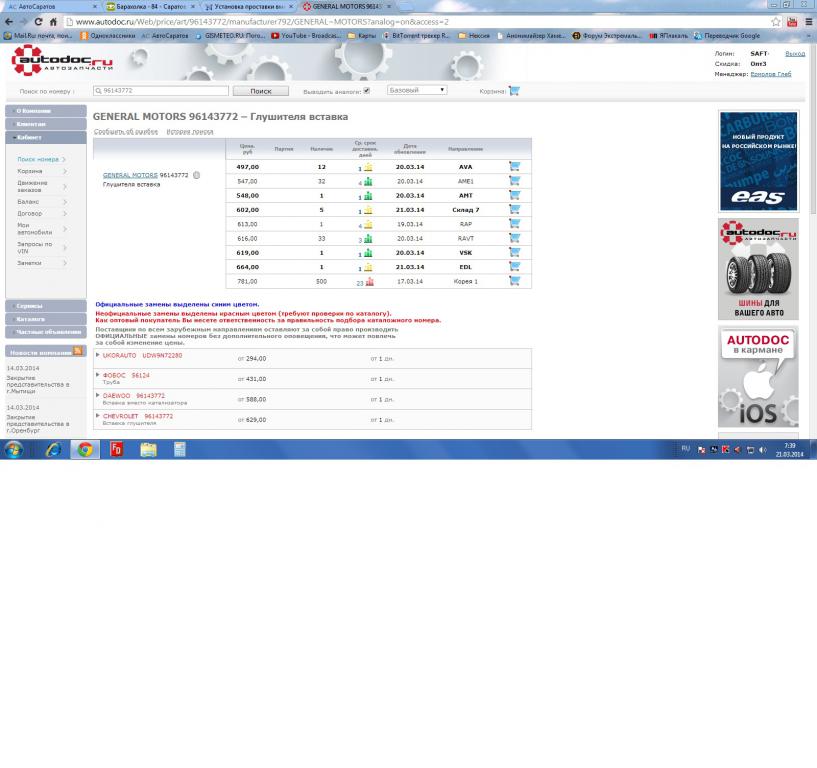The height and width of the screenshot is (768, 817).
Task: Expand the О Компании sidebar section
Action: coord(46,111)
